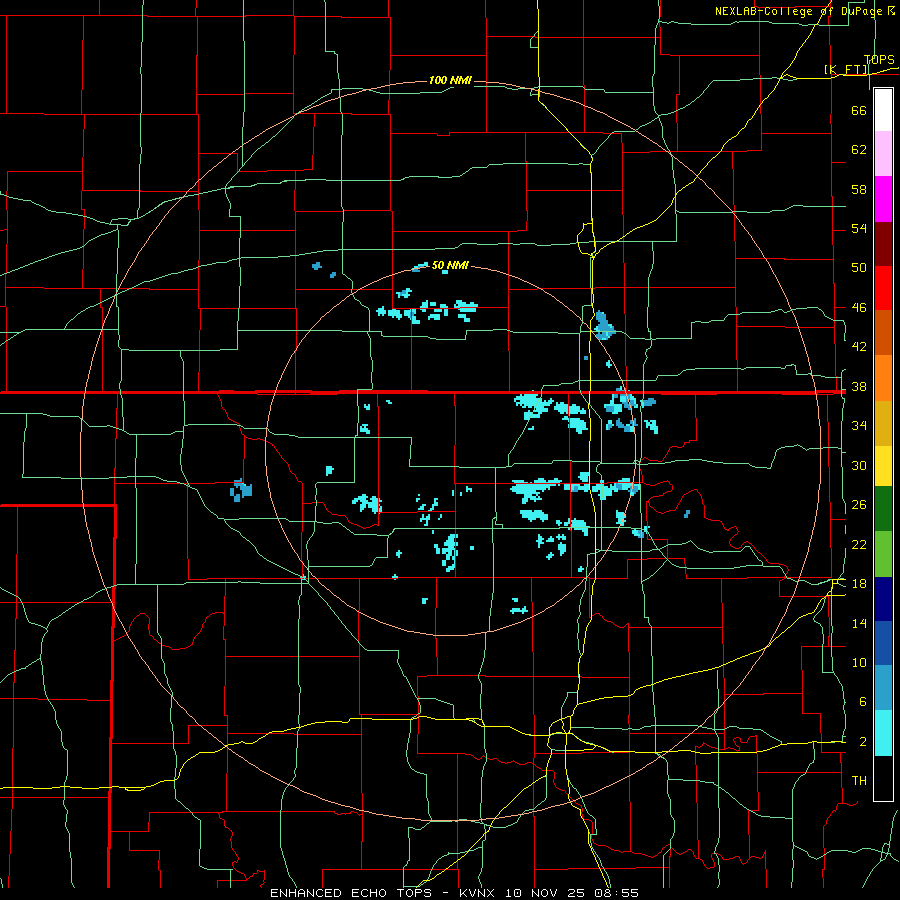Click the cyan legend swatch
Viewport: 900px width, 900px height.
(x=883, y=733)
